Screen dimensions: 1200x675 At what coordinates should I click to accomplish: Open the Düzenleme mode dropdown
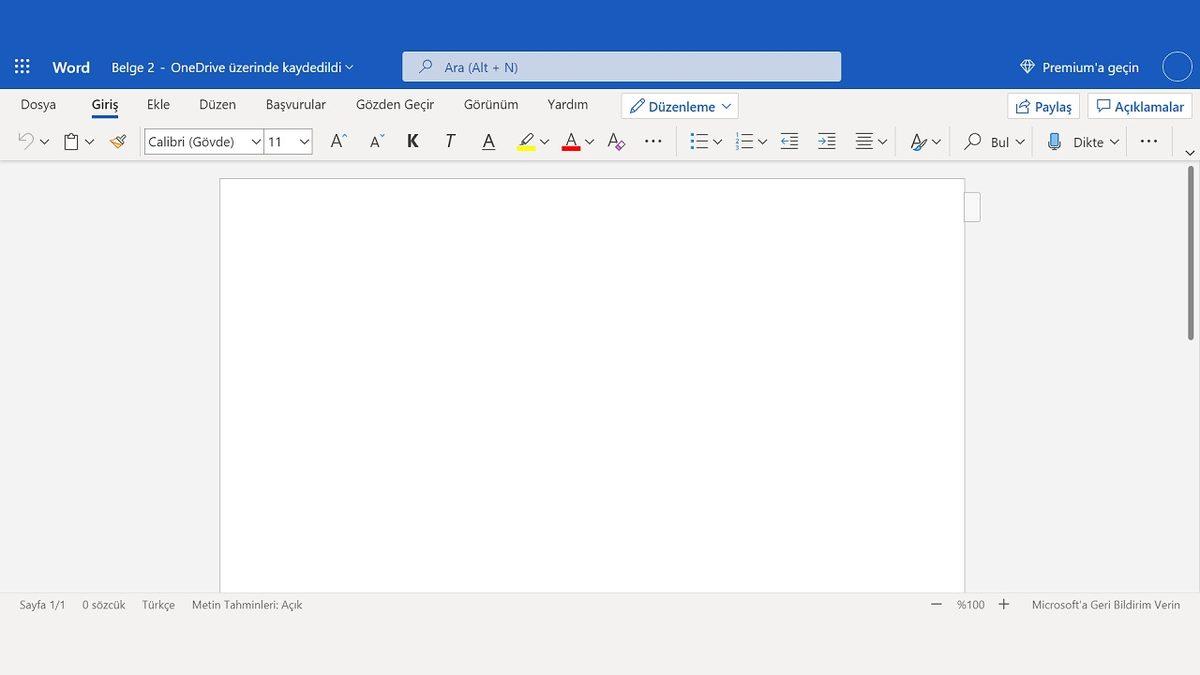(x=680, y=106)
